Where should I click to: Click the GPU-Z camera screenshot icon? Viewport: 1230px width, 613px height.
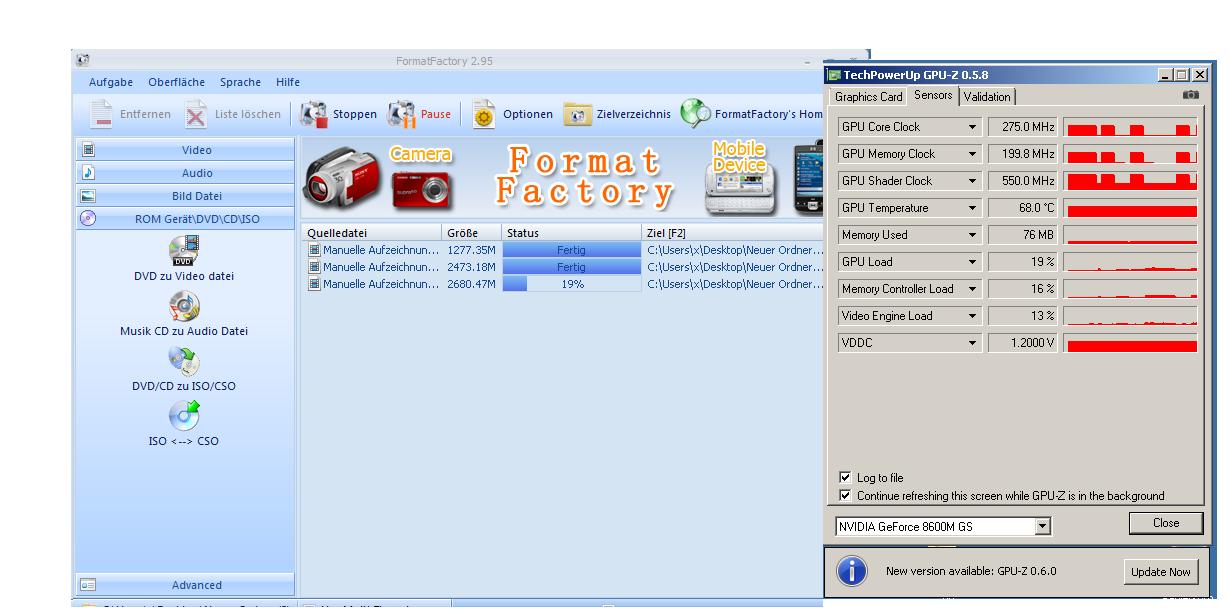[x=1190, y=95]
